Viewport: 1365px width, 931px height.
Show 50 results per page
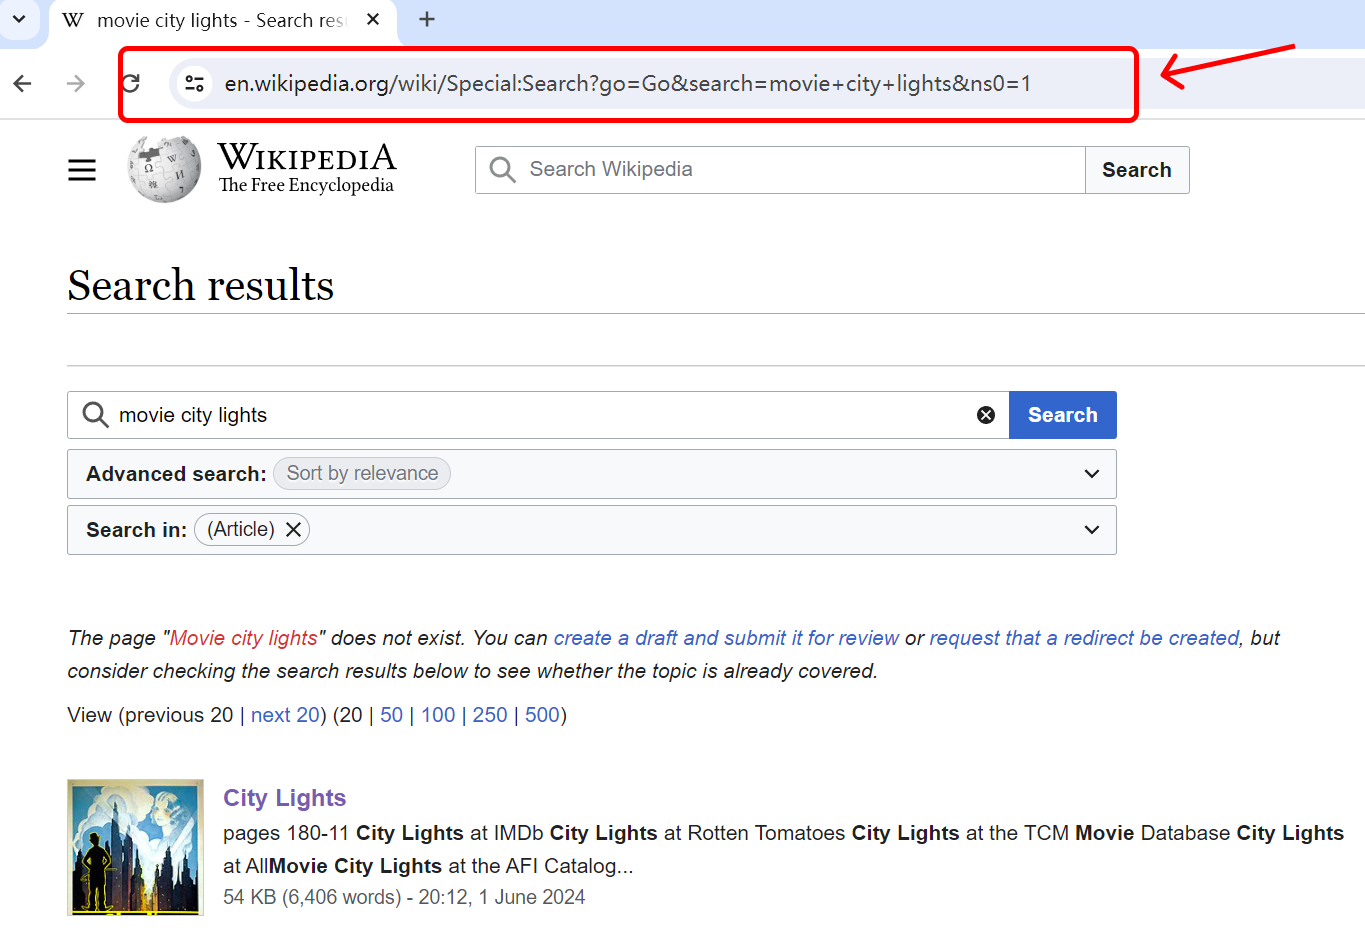point(391,715)
